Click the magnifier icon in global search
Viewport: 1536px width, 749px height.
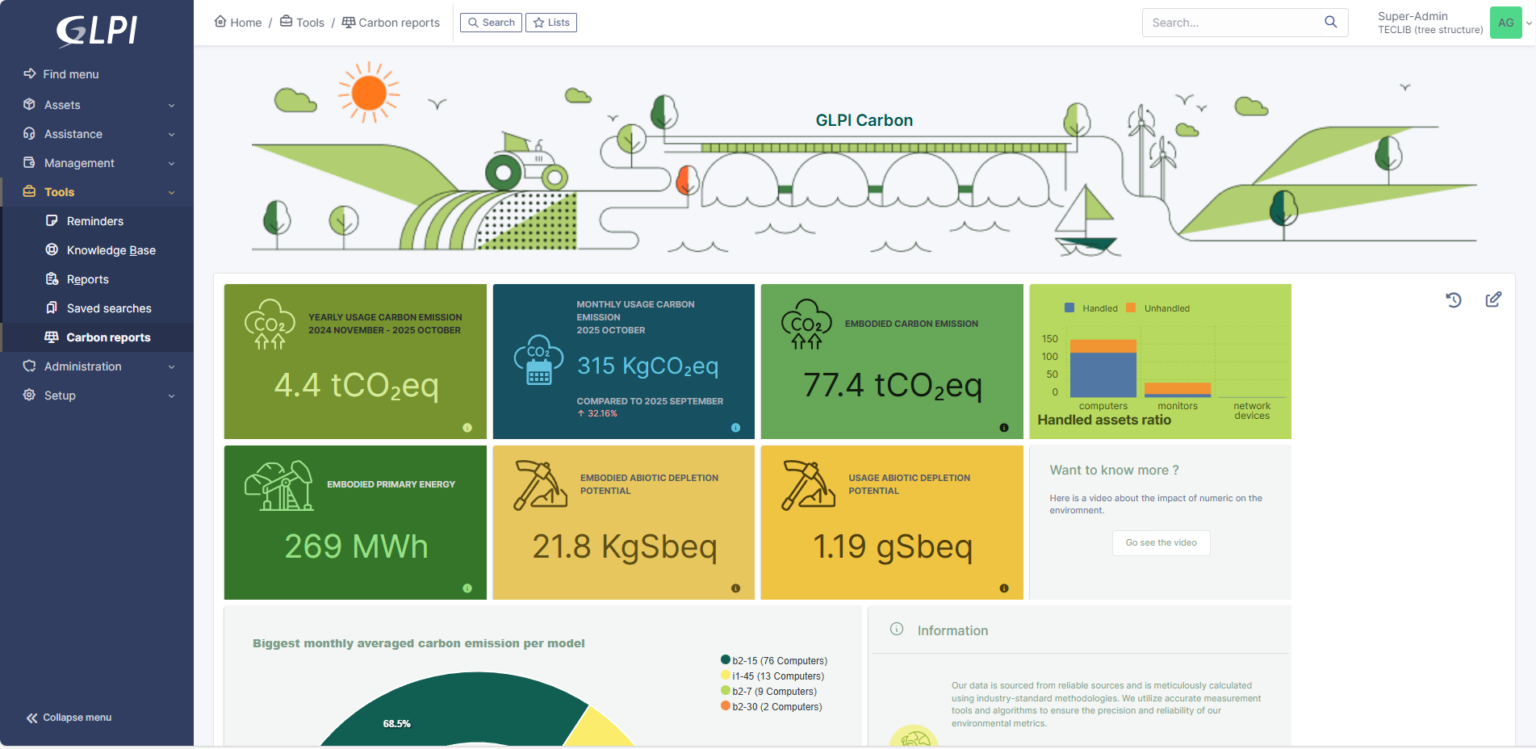click(x=1330, y=22)
